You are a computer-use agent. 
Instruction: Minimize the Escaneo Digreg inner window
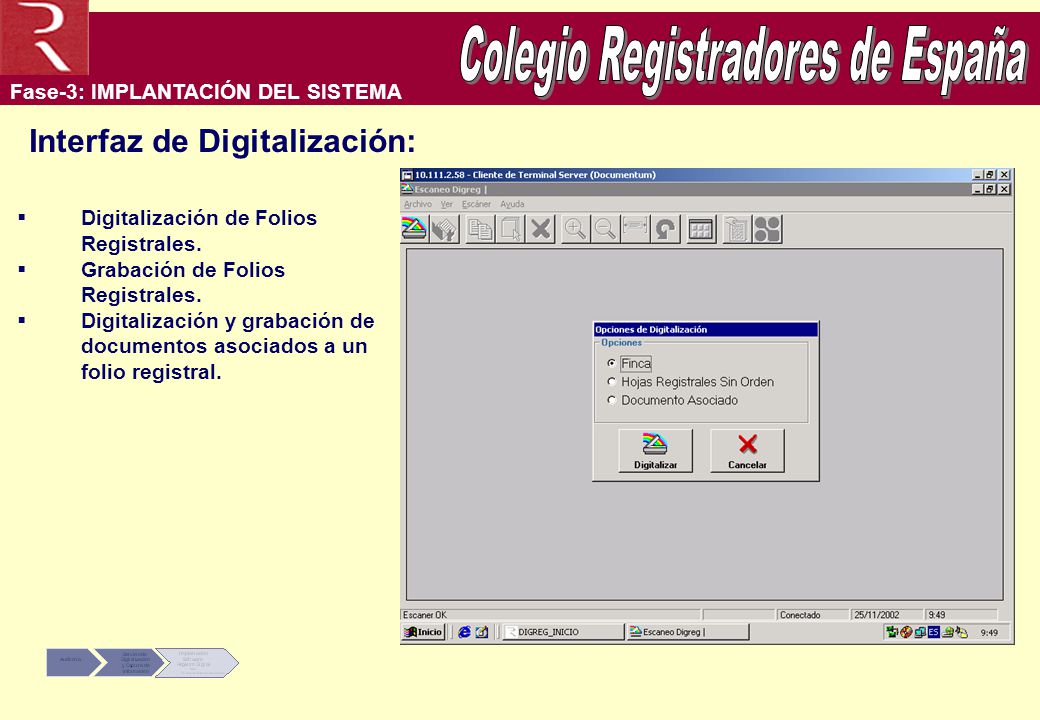[x=977, y=189]
